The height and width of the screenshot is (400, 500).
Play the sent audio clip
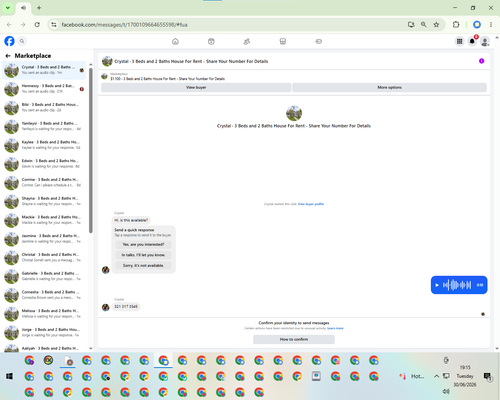pyautogui.click(x=437, y=285)
